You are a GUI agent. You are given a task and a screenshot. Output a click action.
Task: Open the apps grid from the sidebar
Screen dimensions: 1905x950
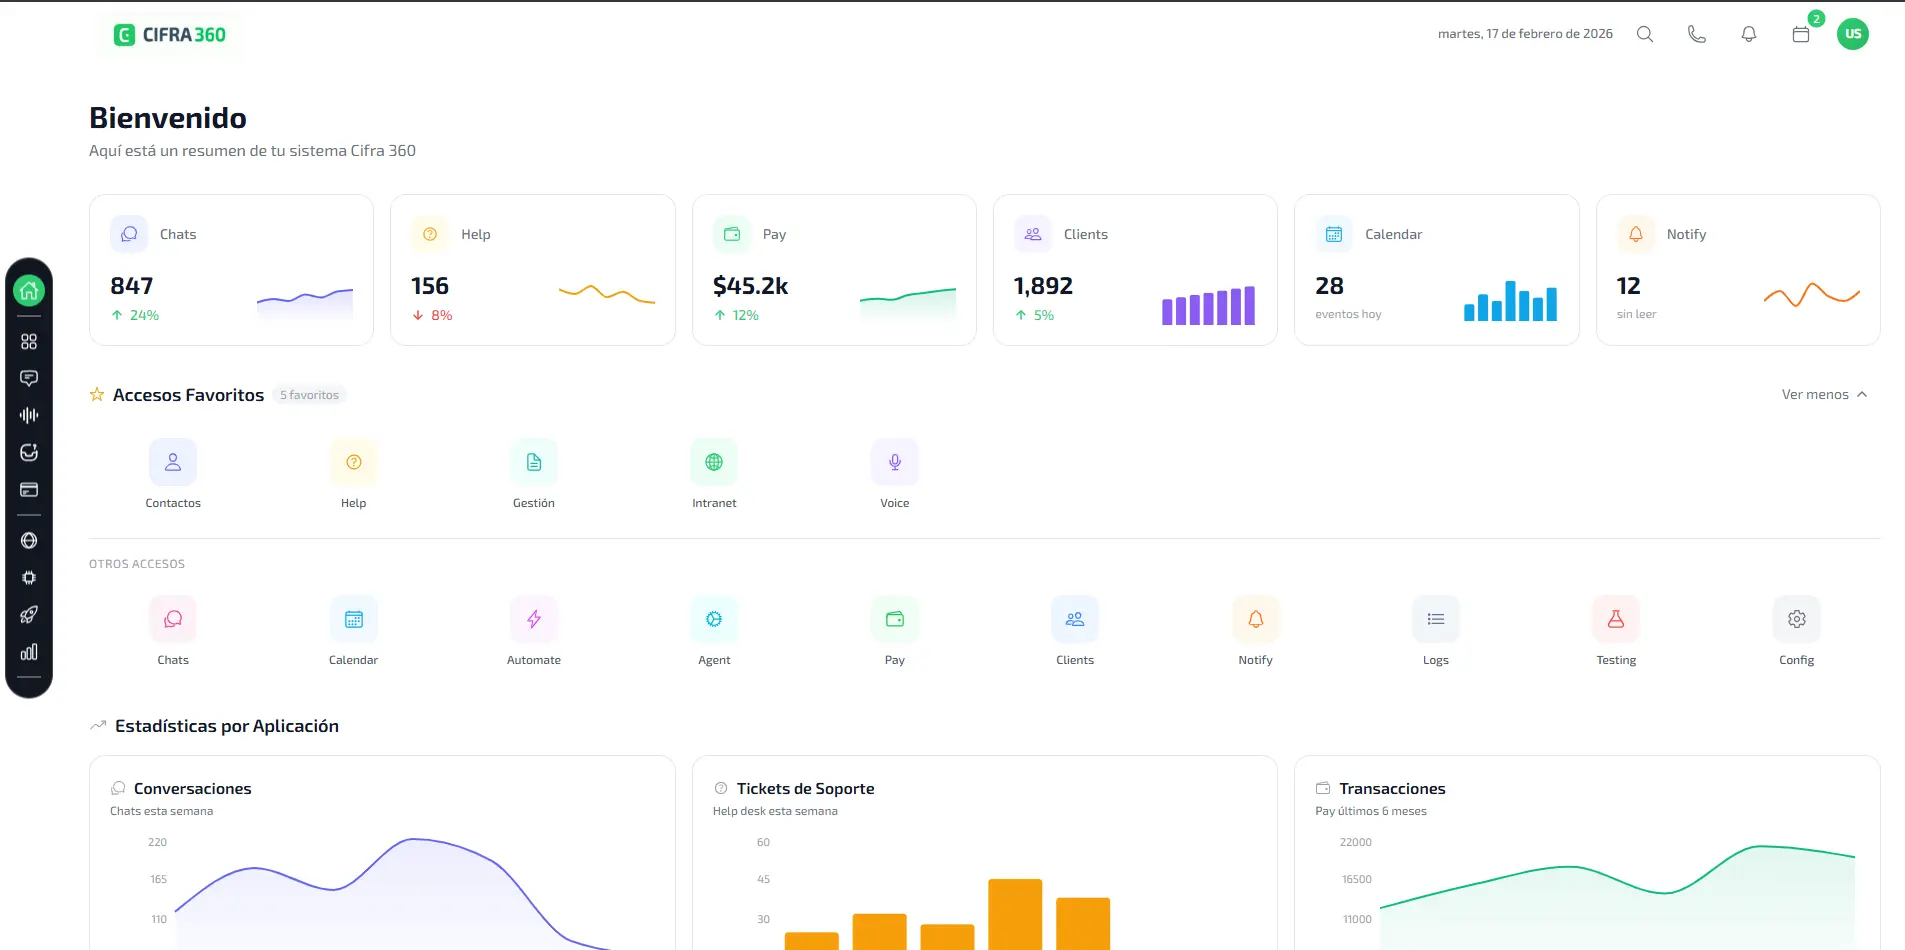[29, 341]
